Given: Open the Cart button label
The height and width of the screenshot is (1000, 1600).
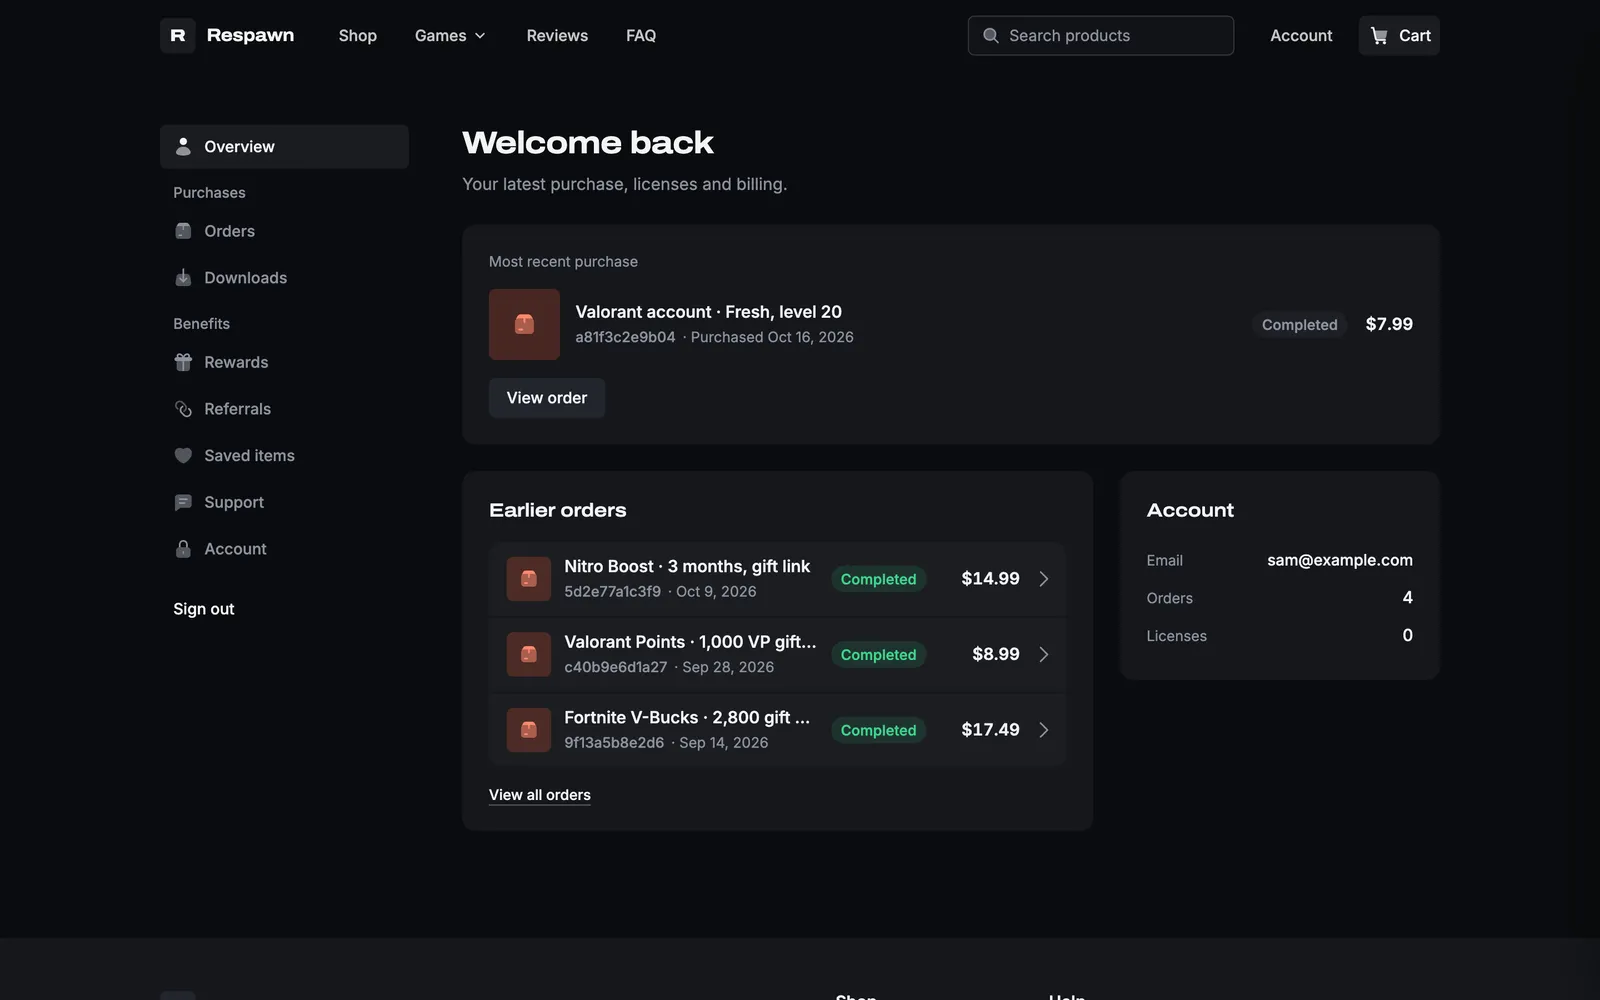Looking at the screenshot, I should point(1415,35).
